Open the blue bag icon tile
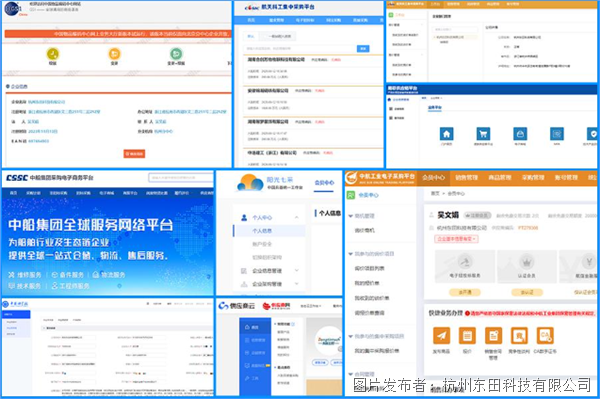600x399 pixels. click(520, 134)
